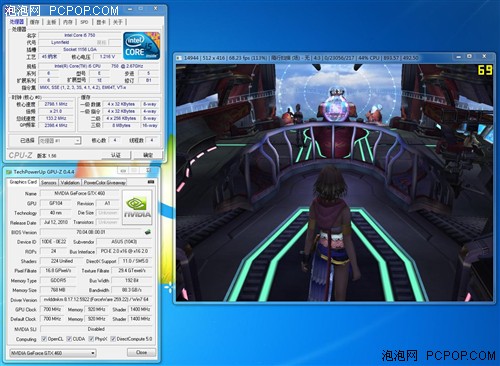Click the 88.3 GB/s Bandwidth value
500x366 pixels.
132,290
